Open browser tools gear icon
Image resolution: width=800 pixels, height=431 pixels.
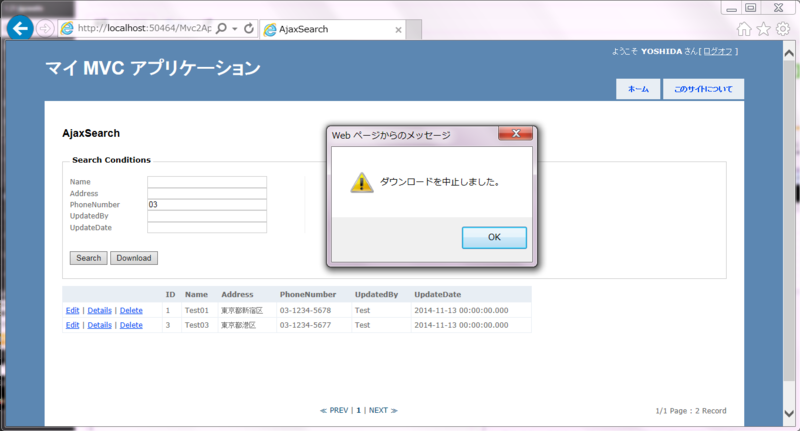[x=783, y=29]
